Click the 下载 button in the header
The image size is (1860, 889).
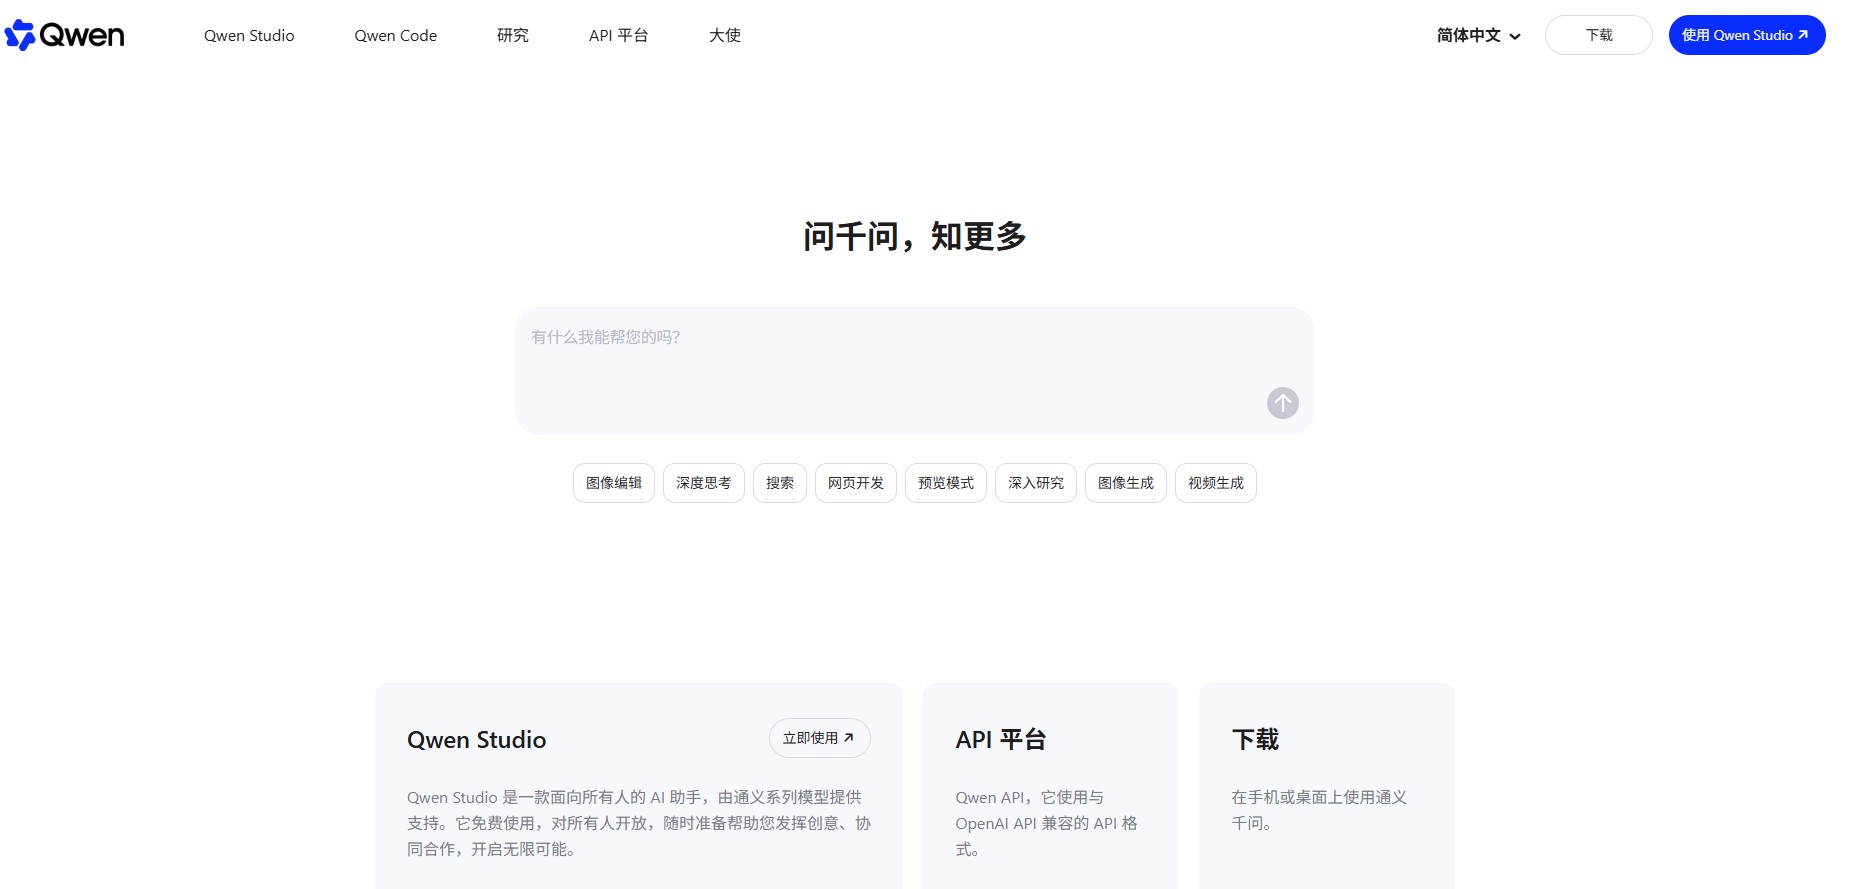click(x=1599, y=35)
